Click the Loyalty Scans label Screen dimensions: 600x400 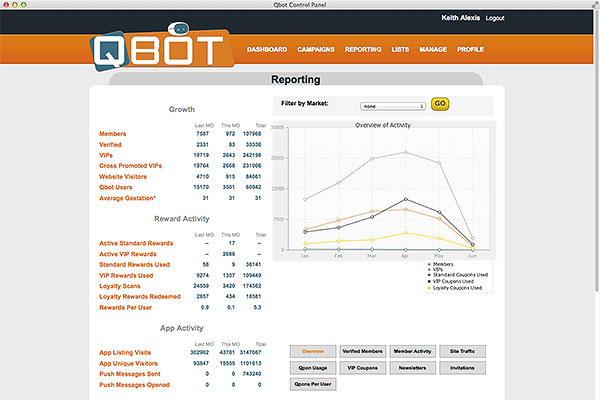tap(120, 286)
